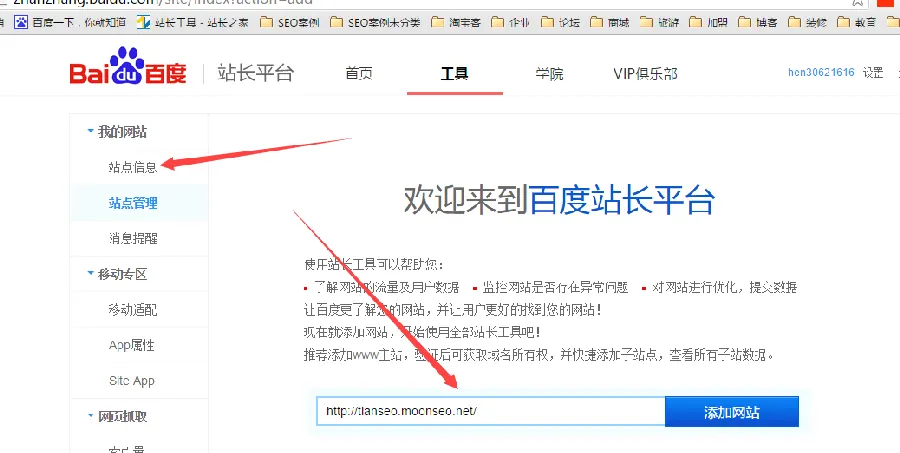Image resolution: width=900 pixels, height=453 pixels.
Task: Open the 论坛 bookmark folder
Action: coord(560,22)
